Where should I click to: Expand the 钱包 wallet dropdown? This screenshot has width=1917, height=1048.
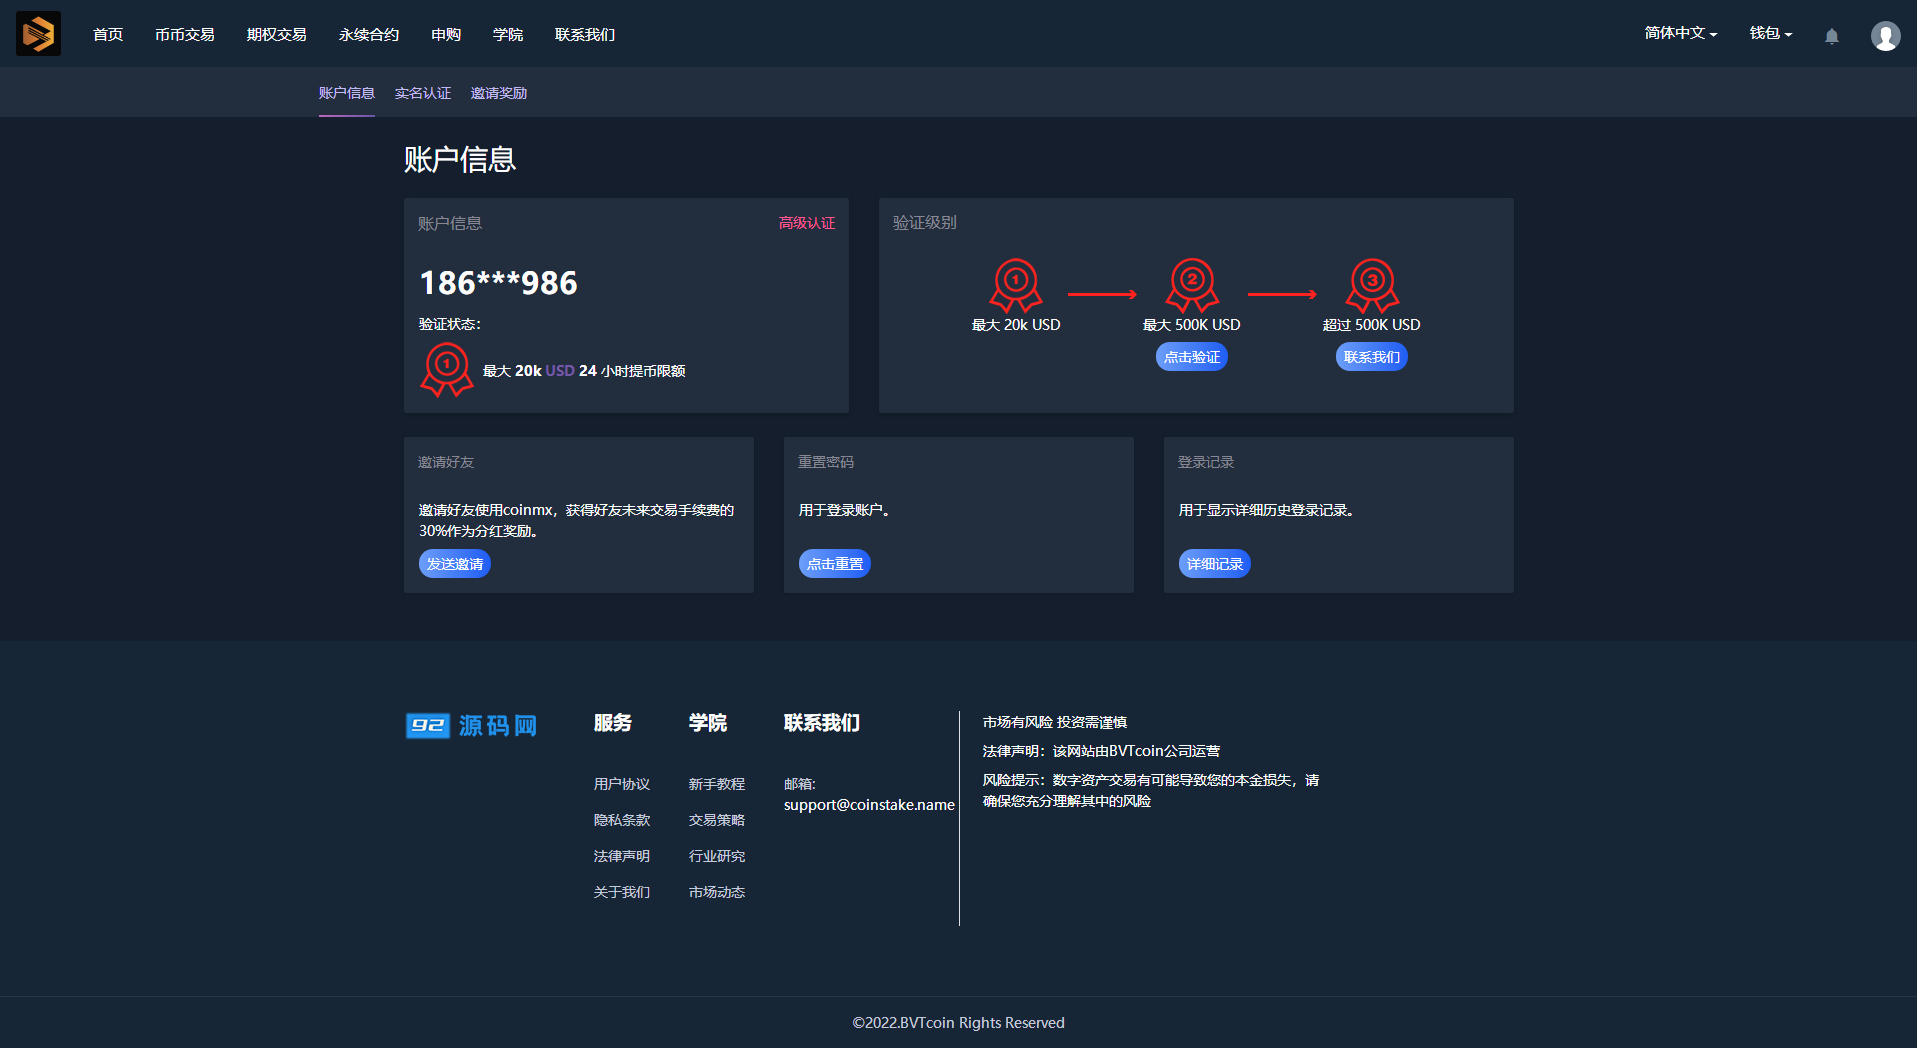(x=1771, y=33)
